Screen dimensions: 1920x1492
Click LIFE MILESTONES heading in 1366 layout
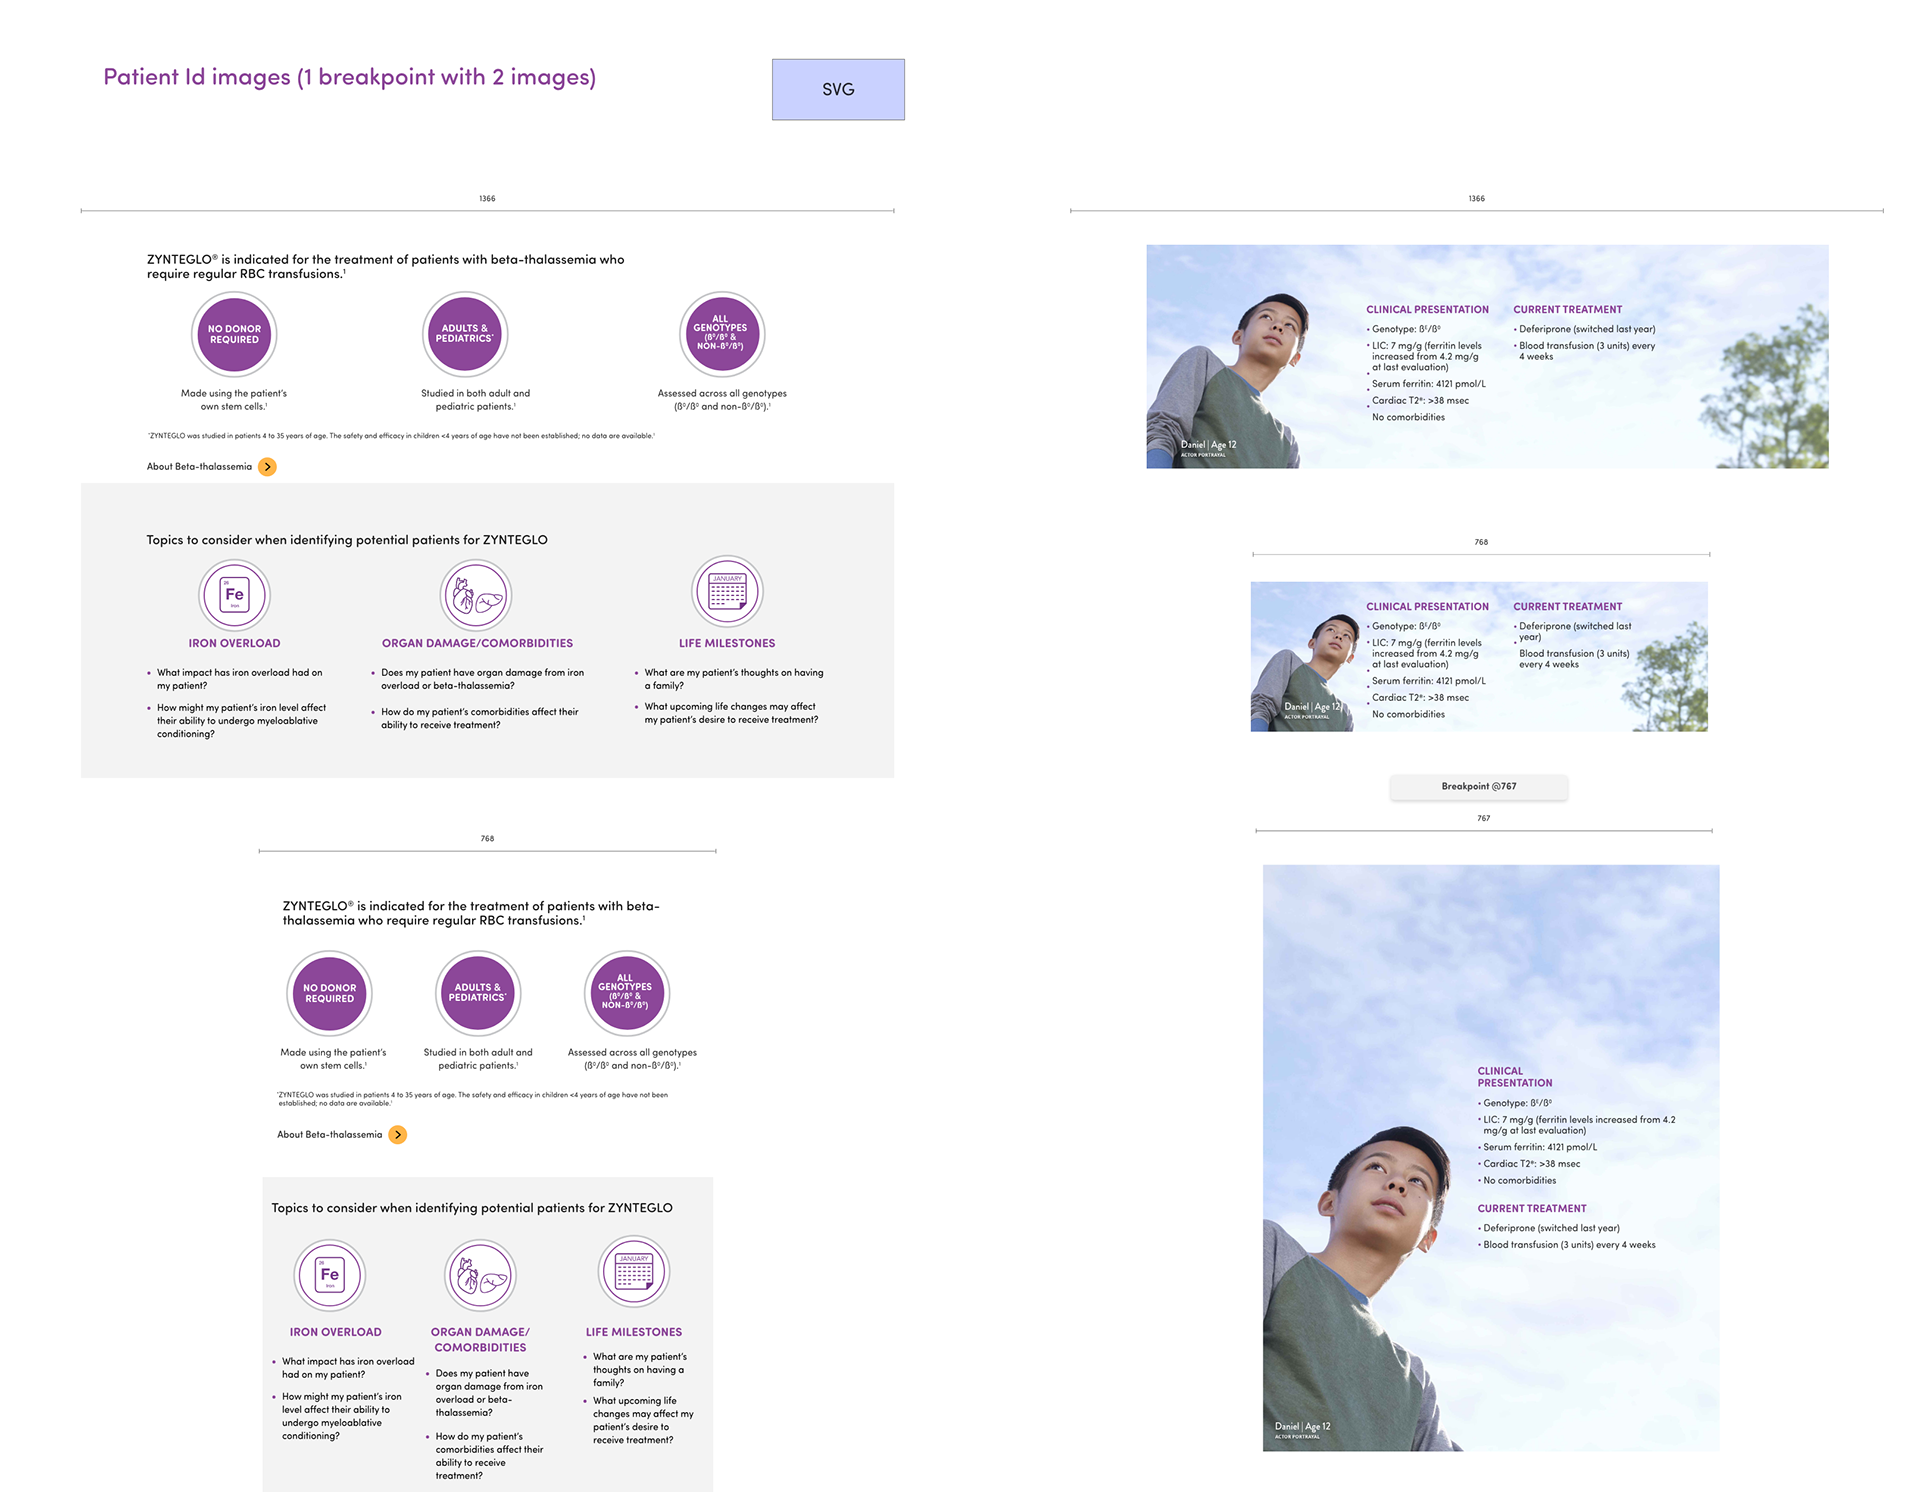click(x=727, y=643)
